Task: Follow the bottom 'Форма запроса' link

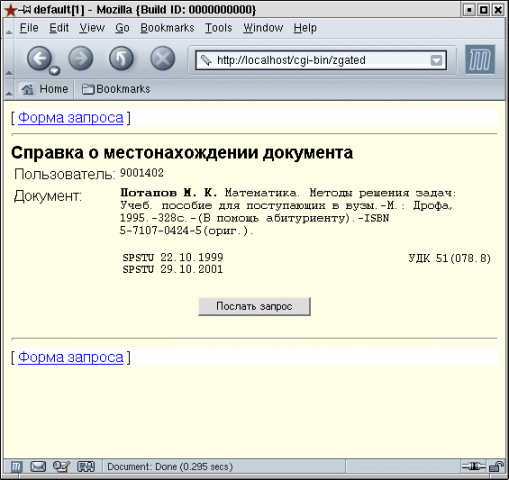Action: 71,357
